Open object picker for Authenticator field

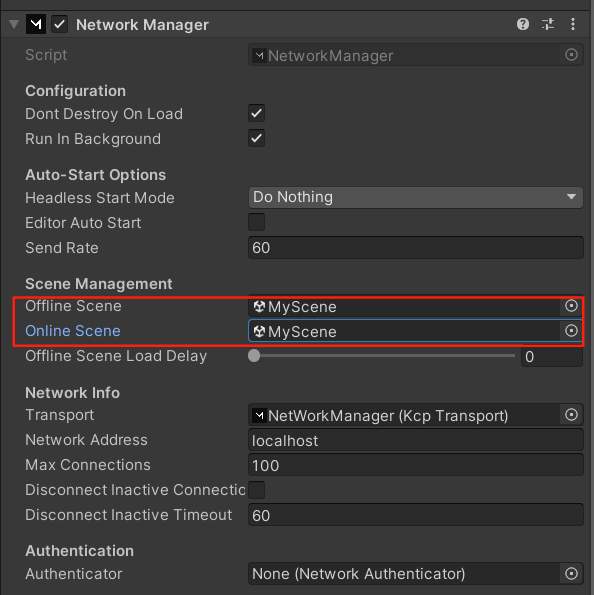coord(571,573)
